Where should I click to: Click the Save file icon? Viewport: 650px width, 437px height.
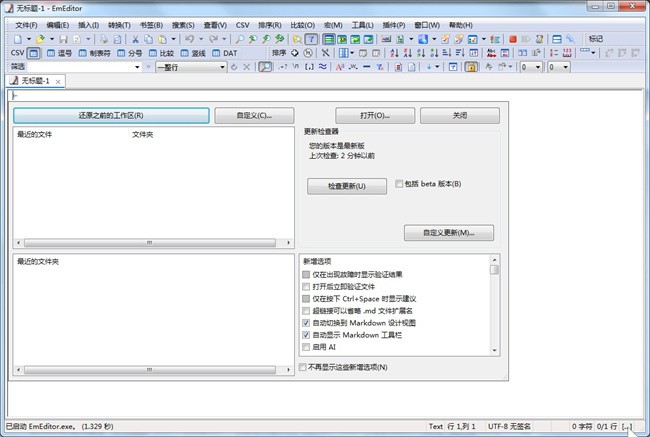(x=64, y=39)
